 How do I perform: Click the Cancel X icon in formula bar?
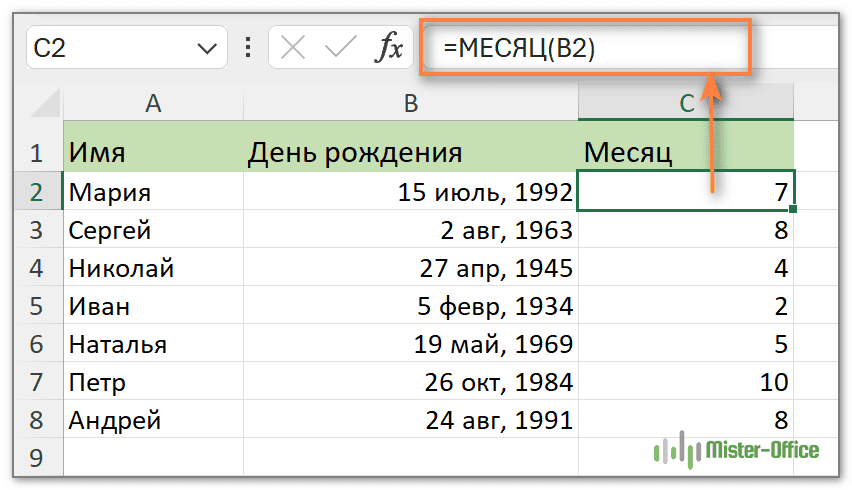(294, 49)
